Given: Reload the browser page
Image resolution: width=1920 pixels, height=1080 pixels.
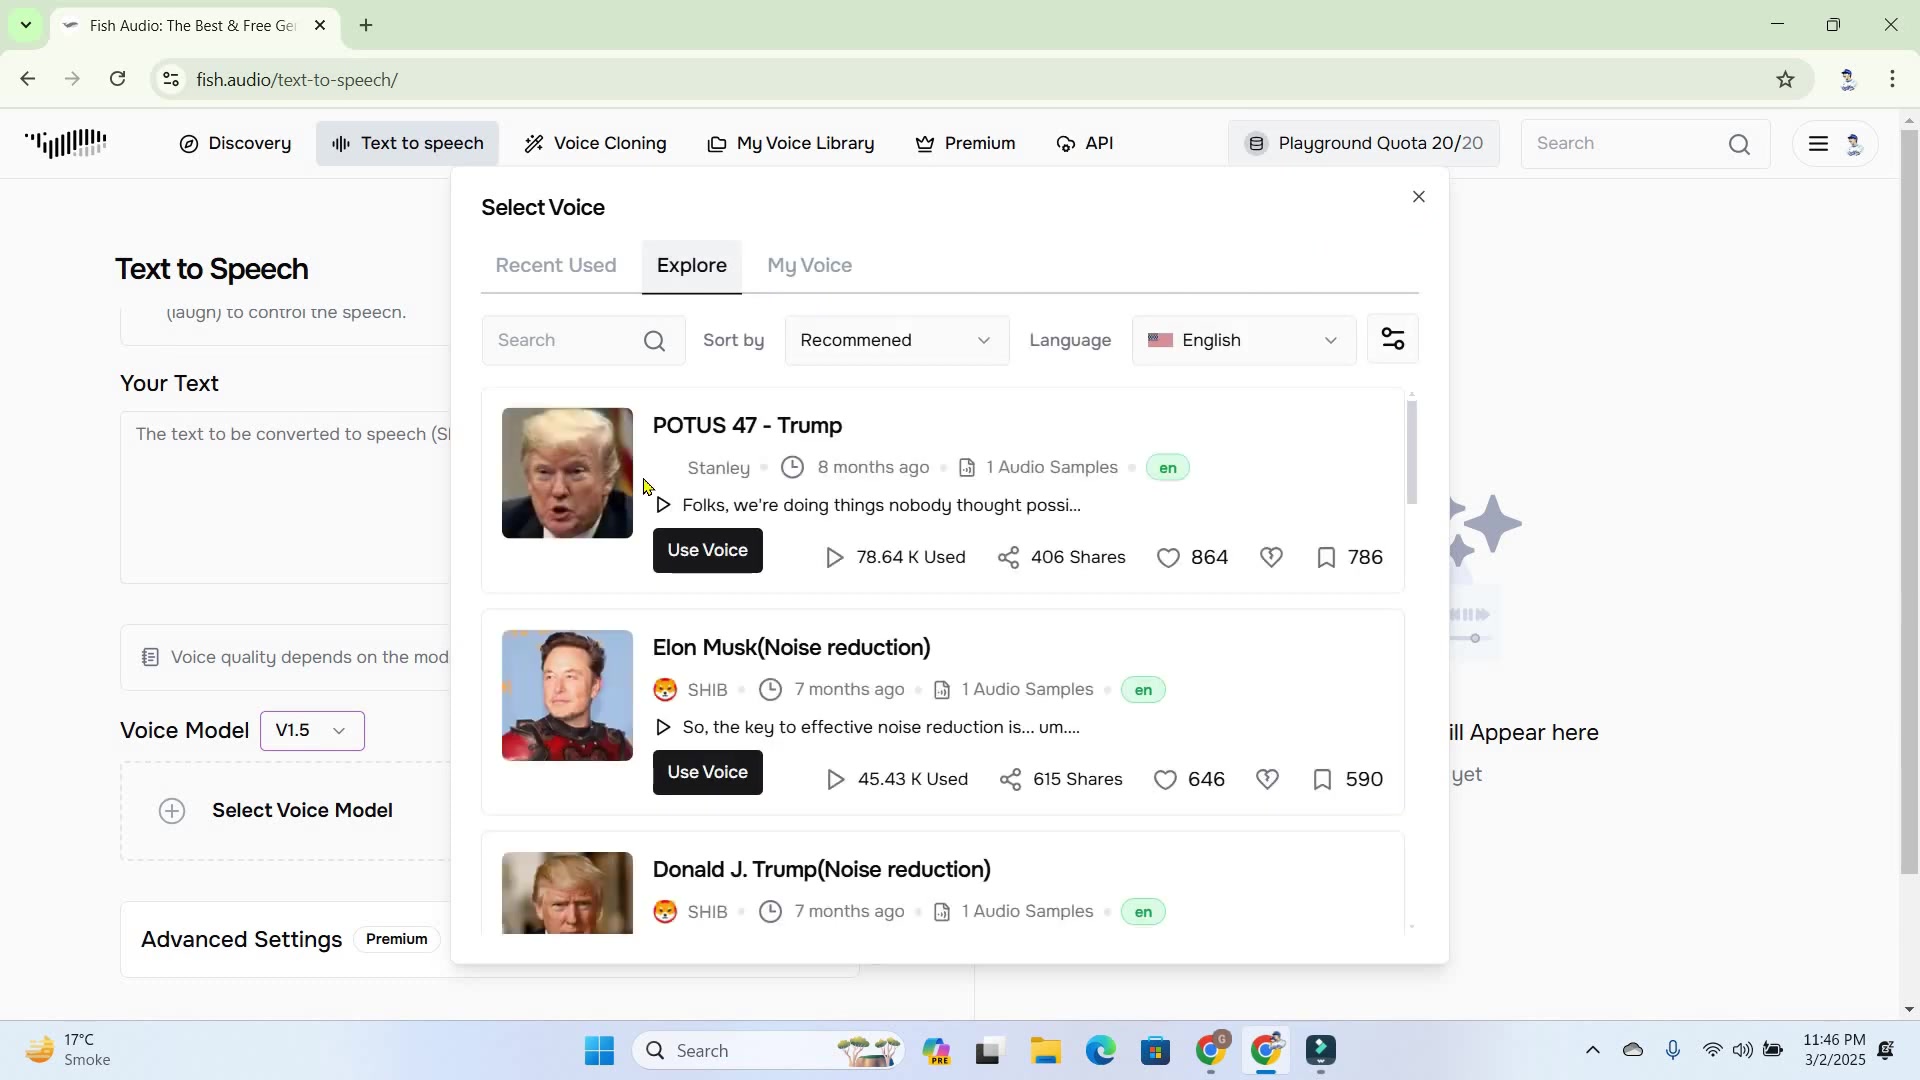Looking at the screenshot, I should point(118,80).
